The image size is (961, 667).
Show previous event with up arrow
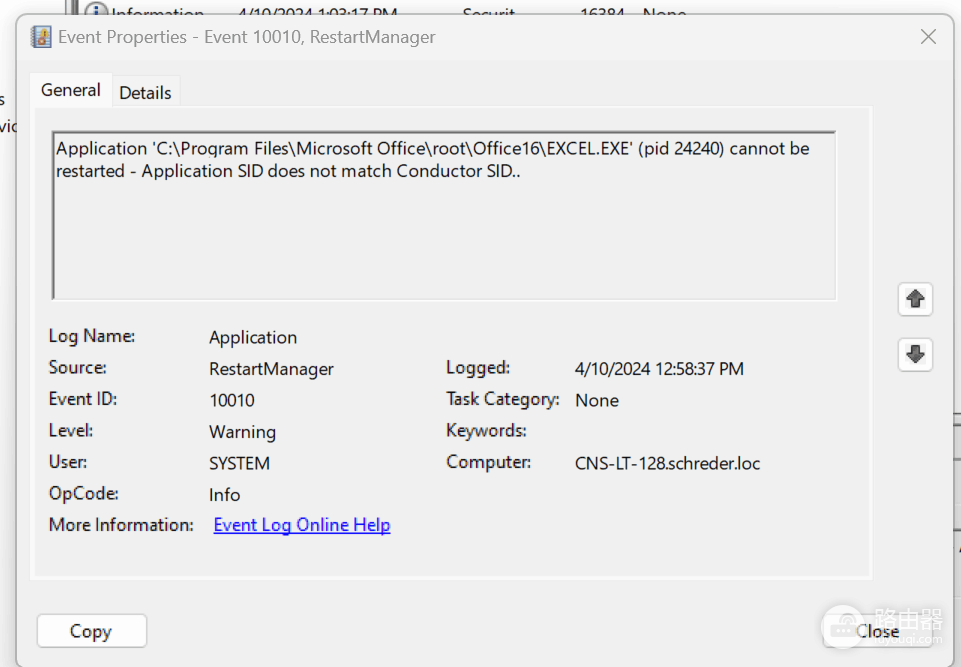915,299
